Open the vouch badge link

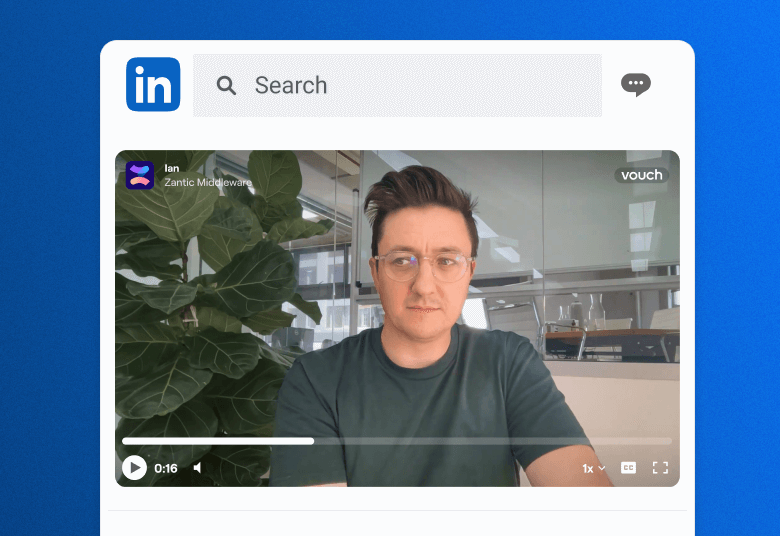point(642,175)
